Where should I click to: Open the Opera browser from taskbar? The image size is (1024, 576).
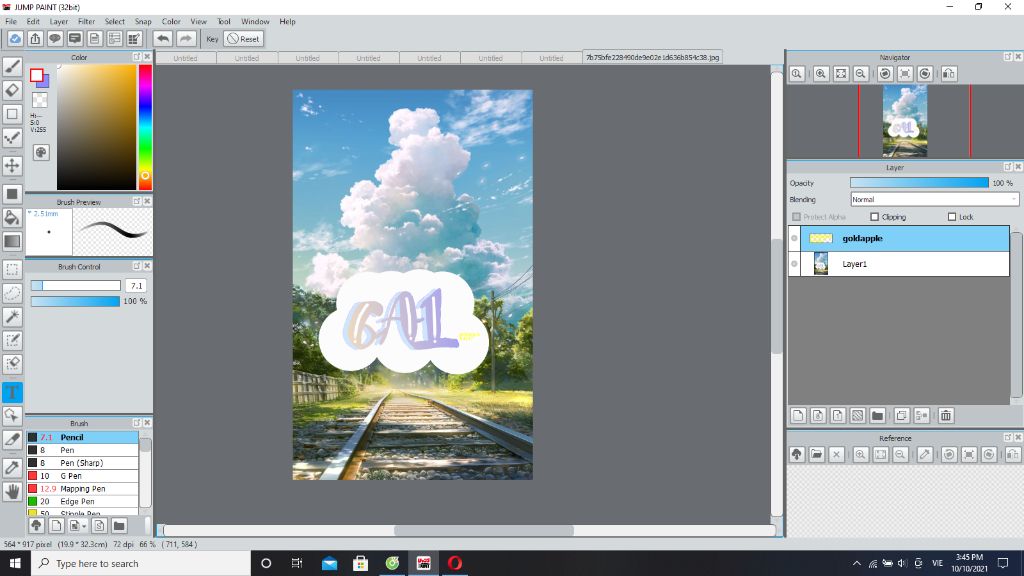pos(455,563)
